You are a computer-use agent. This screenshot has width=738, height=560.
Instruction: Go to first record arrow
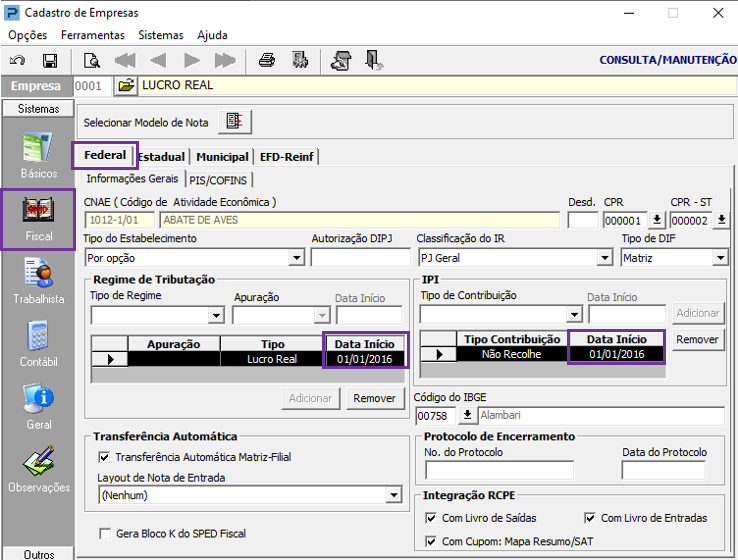tap(125, 61)
